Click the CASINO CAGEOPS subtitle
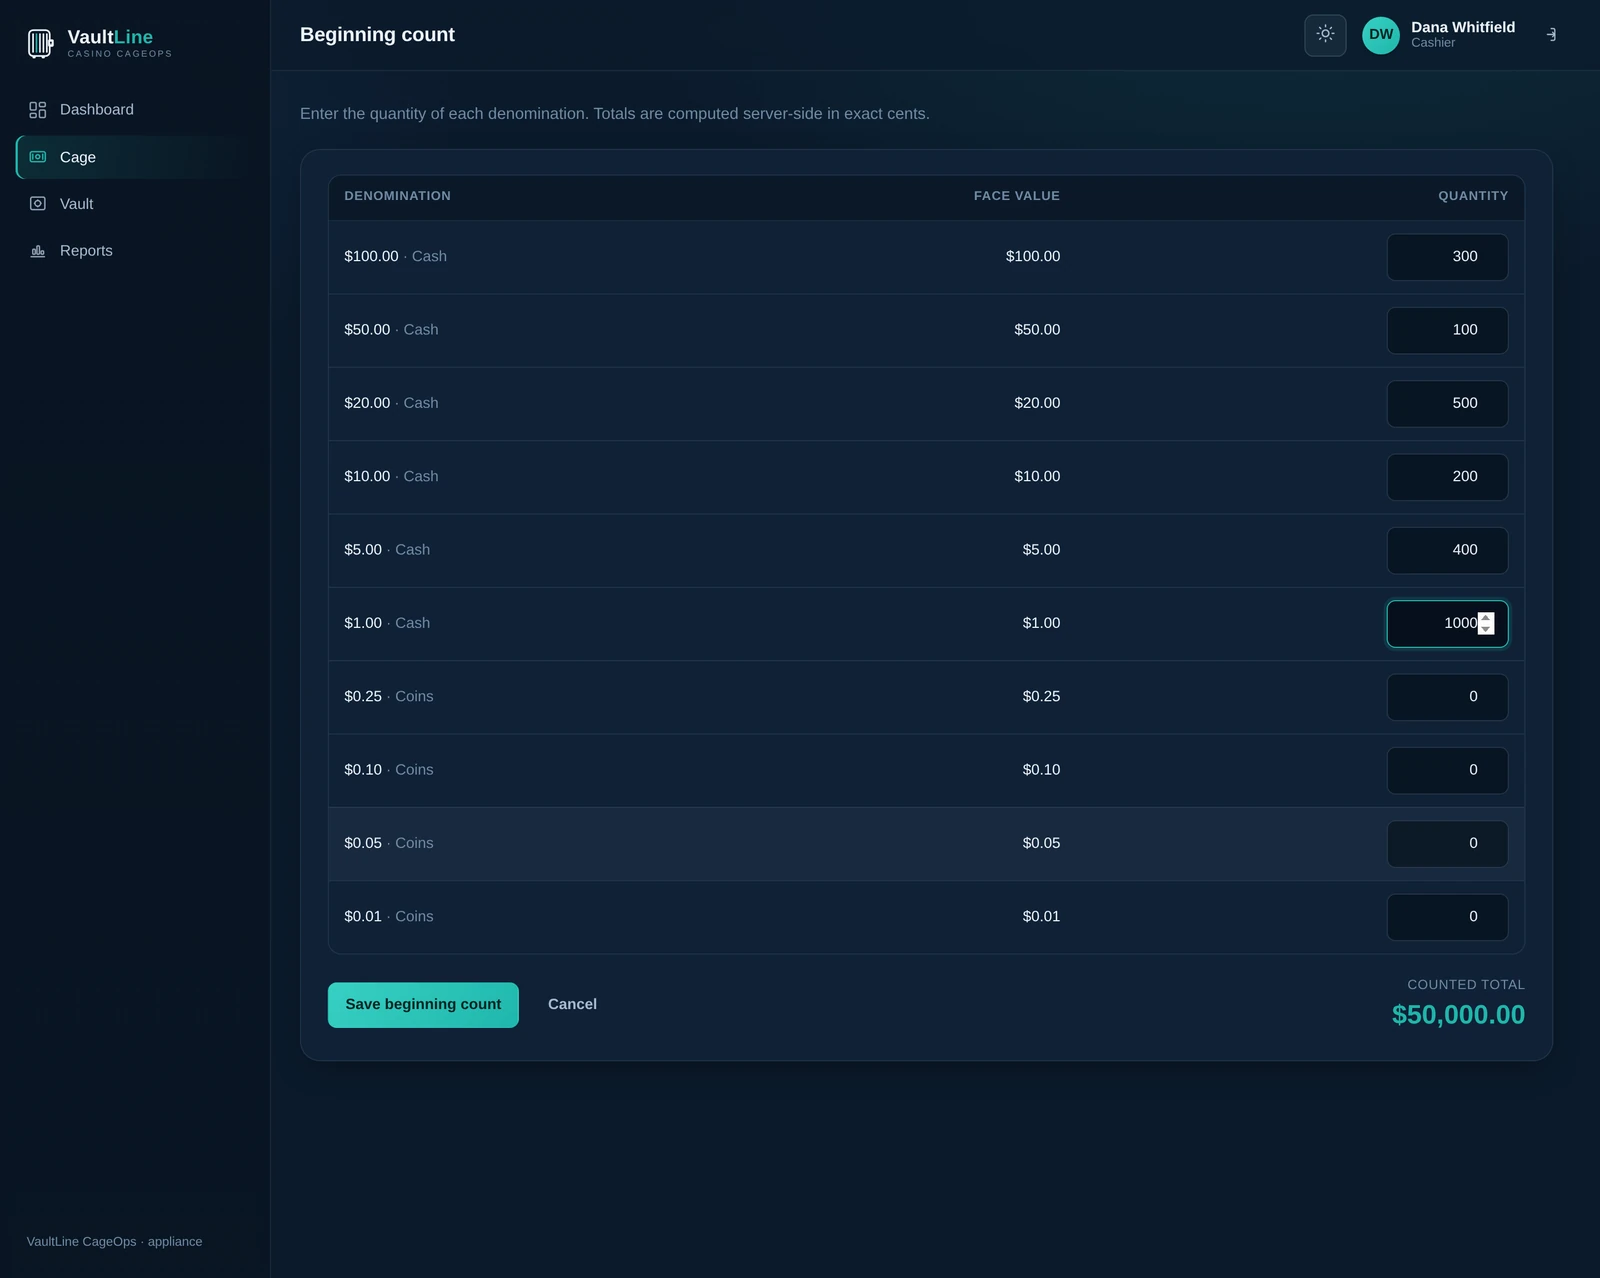This screenshot has width=1600, height=1278. (x=120, y=54)
